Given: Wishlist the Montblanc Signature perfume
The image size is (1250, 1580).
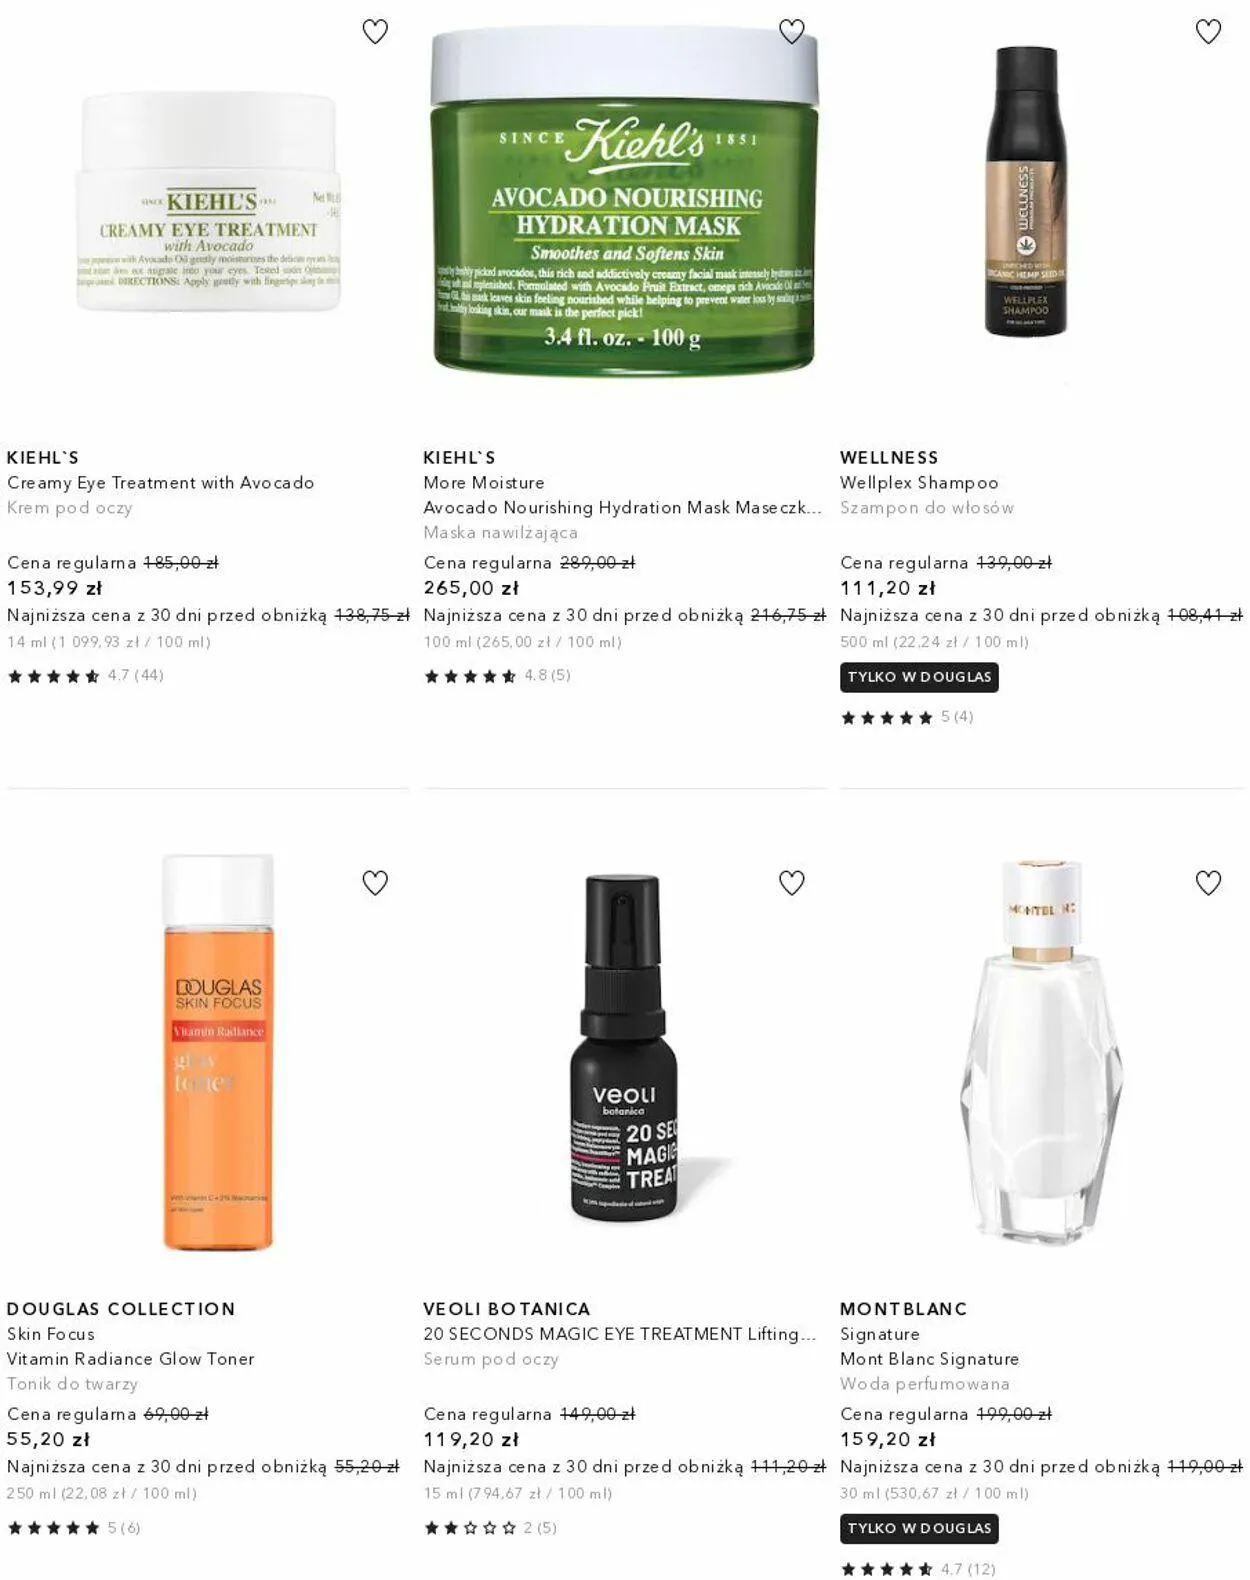Looking at the screenshot, I should (1208, 883).
